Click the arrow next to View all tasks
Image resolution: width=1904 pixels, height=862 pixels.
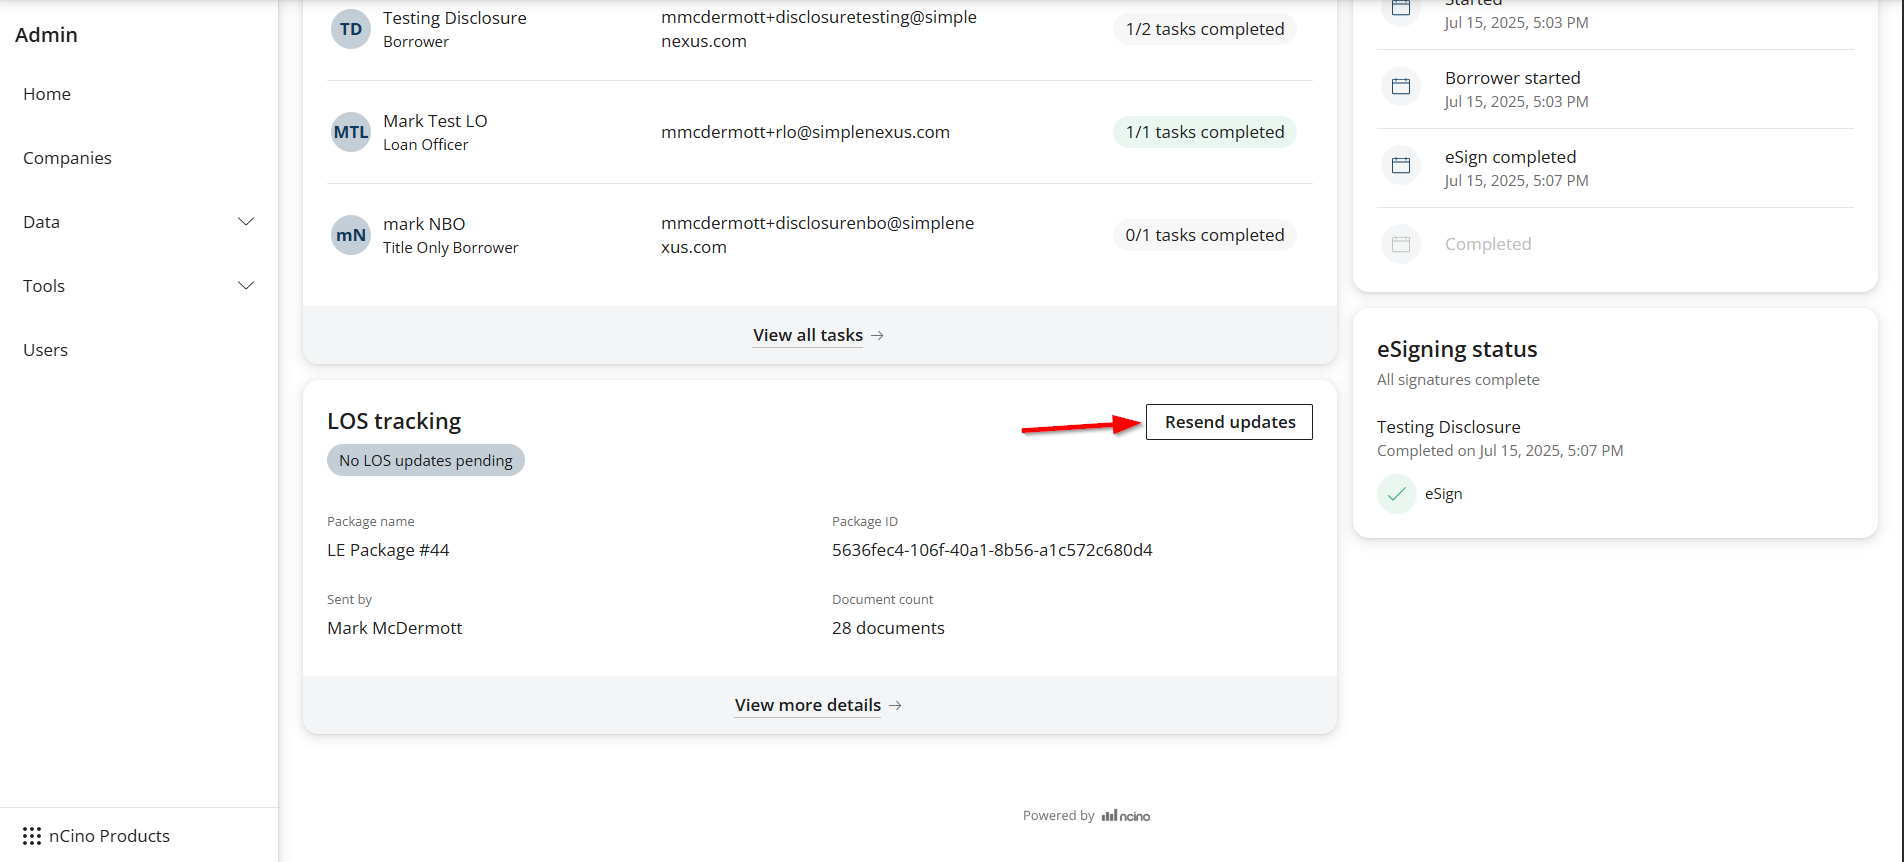[x=877, y=336]
